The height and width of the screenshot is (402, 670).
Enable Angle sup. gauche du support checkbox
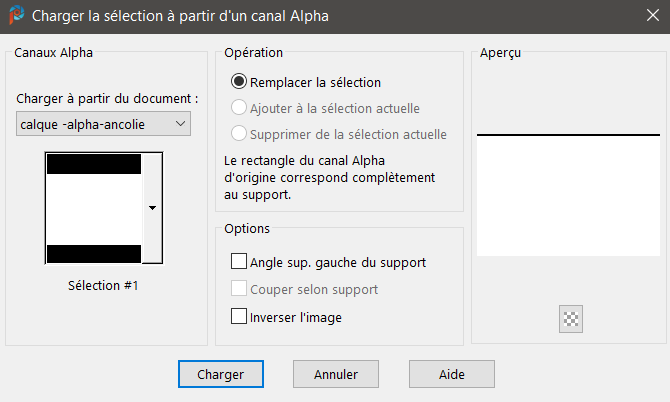click(239, 262)
